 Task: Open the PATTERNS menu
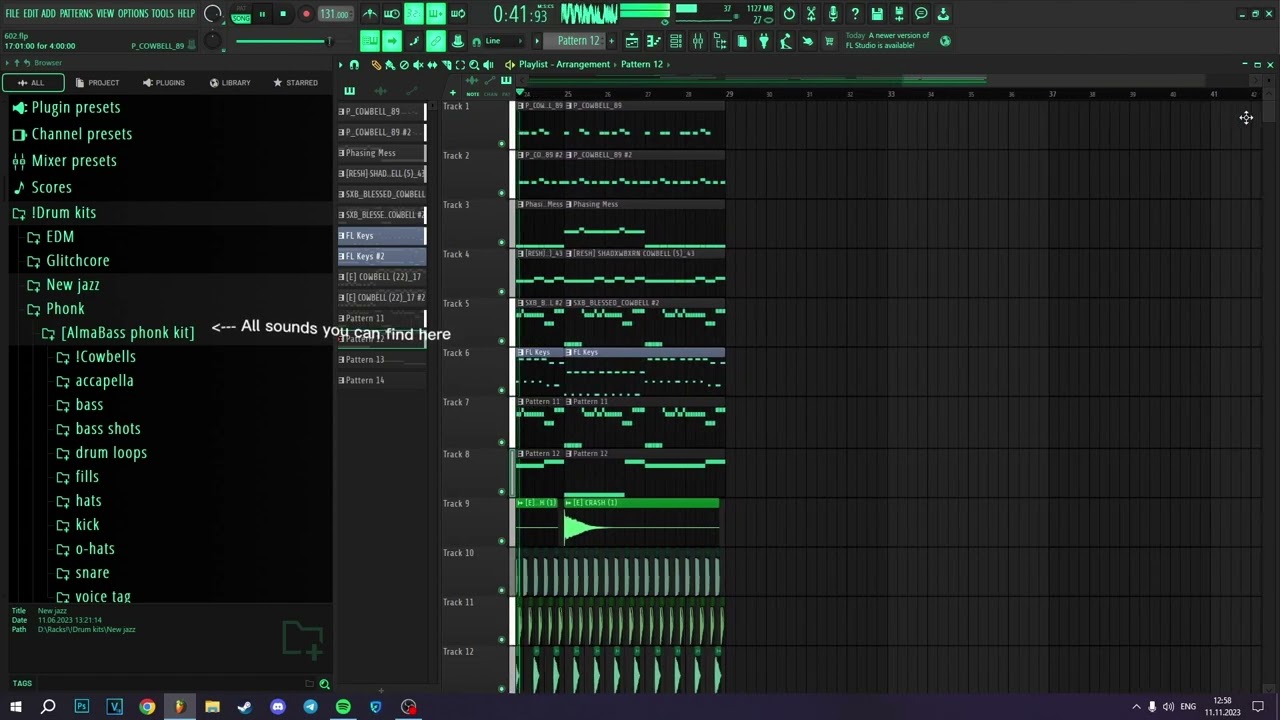[75, 14]
